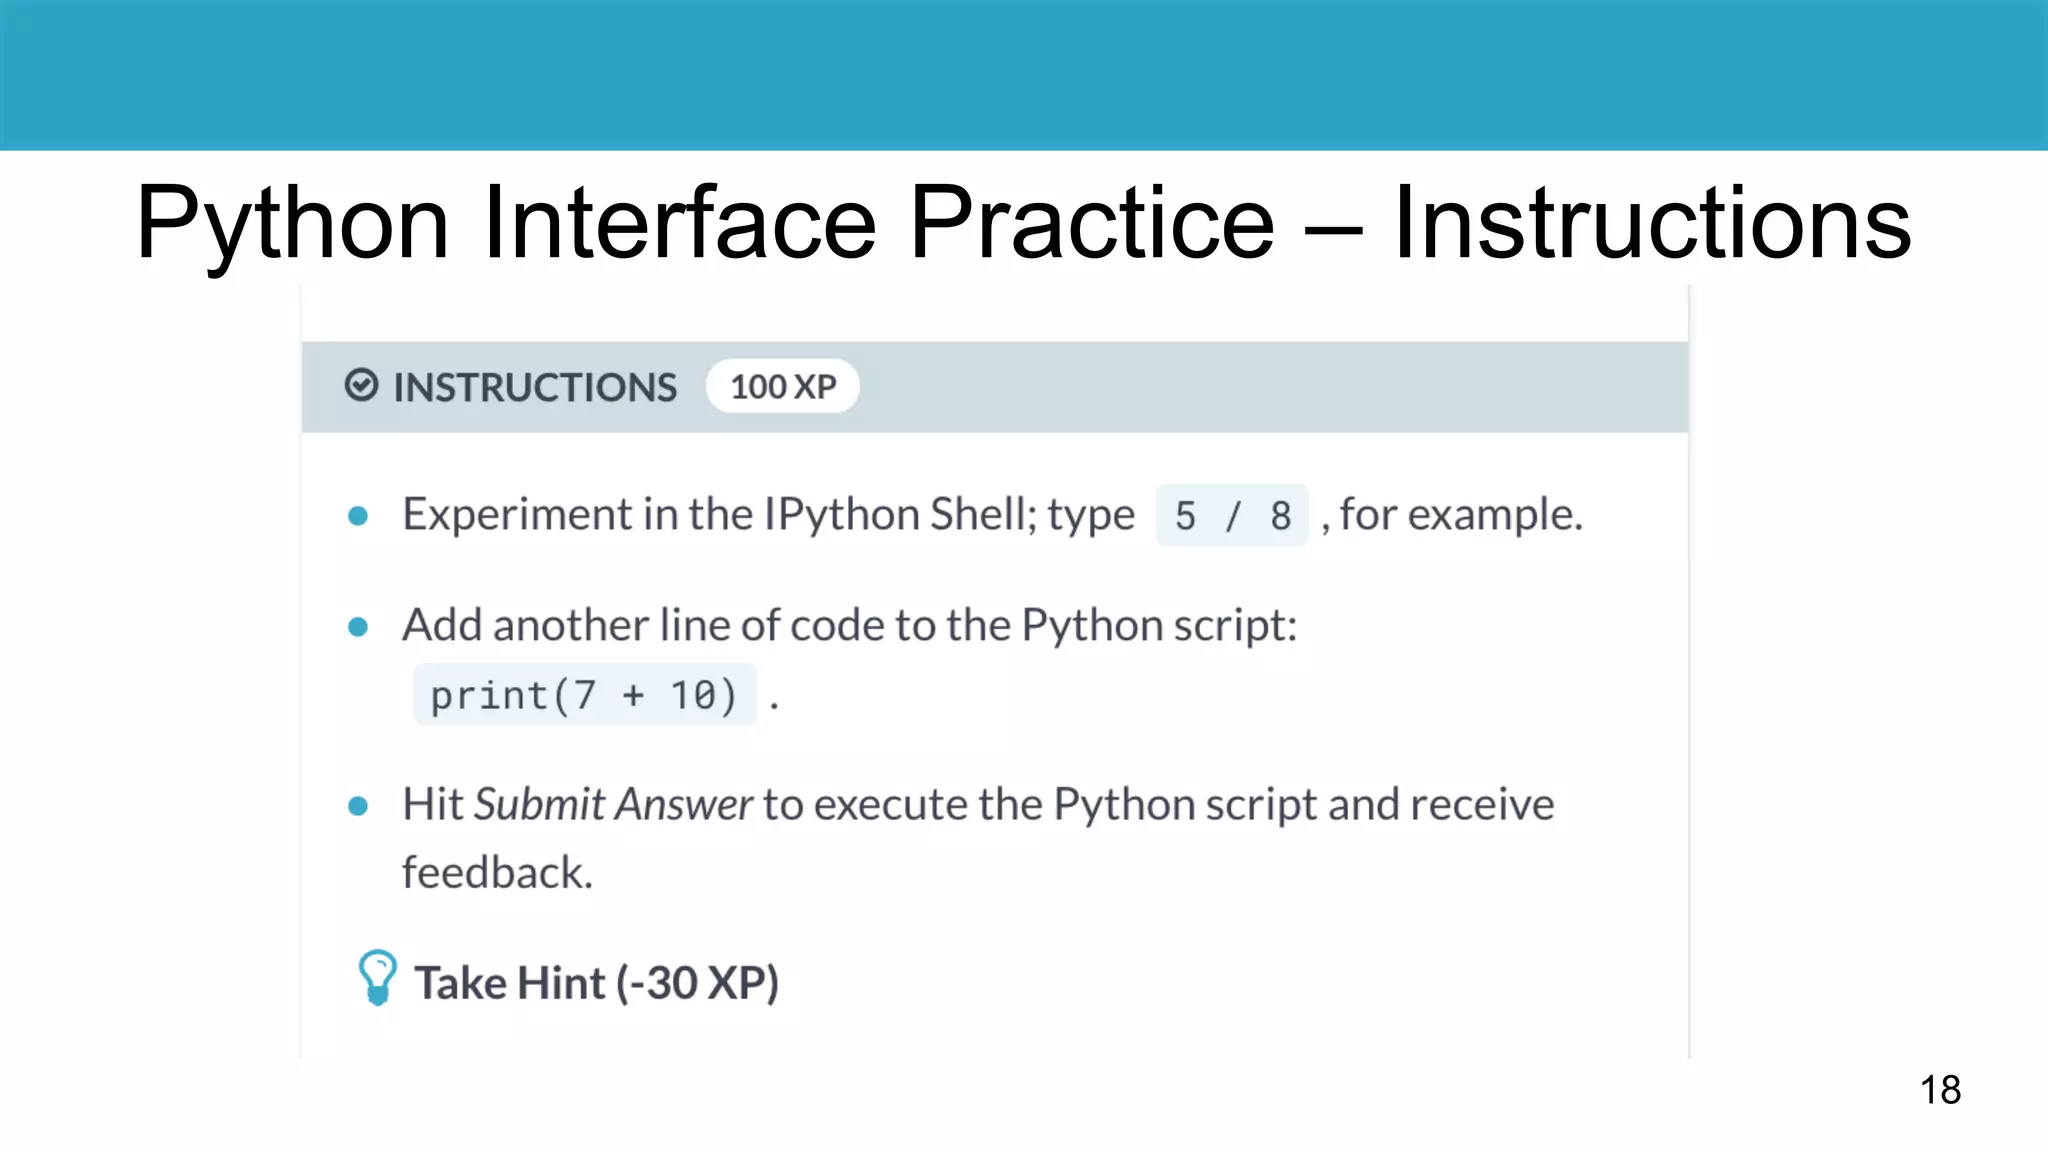Viewport: 2048px width, 1152px height.
Task: Click the lightbulb hint icon
Action: coord(377,977)
